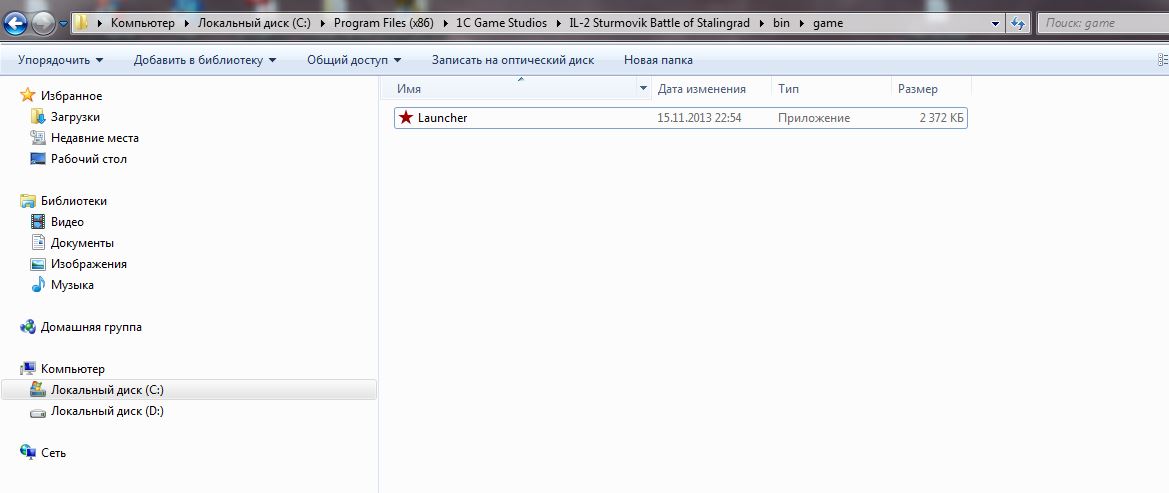Select Библиотеки in navigation pane
Screen dimensions: 1169x493
pyautogui.click(x=74, y=201)
